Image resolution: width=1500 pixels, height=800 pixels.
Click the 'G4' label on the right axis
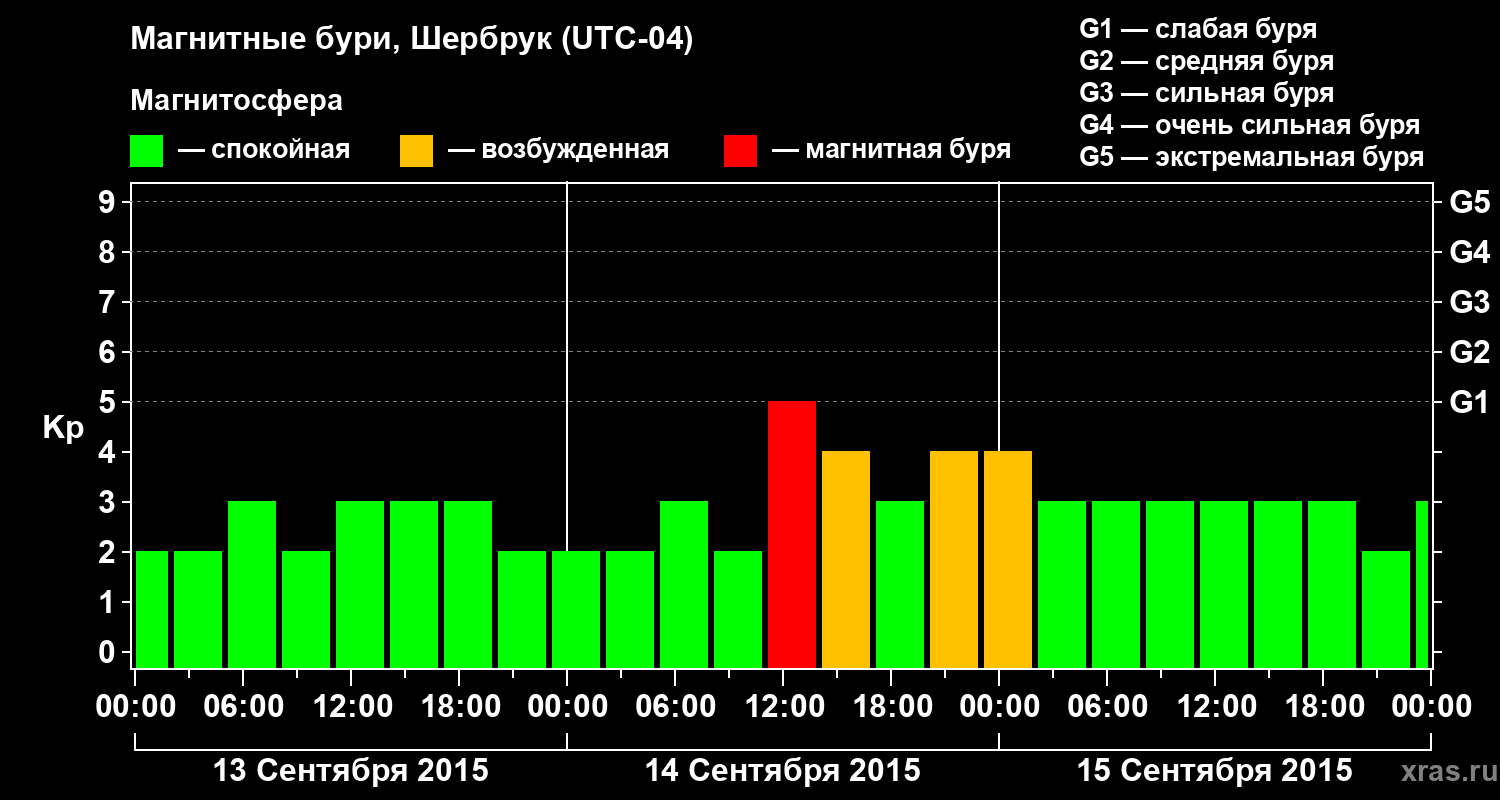[1470, 253]
